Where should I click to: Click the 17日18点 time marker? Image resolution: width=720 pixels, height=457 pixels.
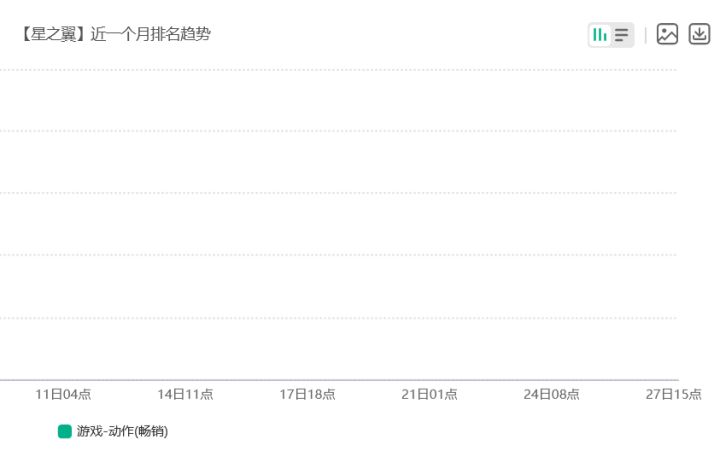pyautogui.click(x=307, y=394)
